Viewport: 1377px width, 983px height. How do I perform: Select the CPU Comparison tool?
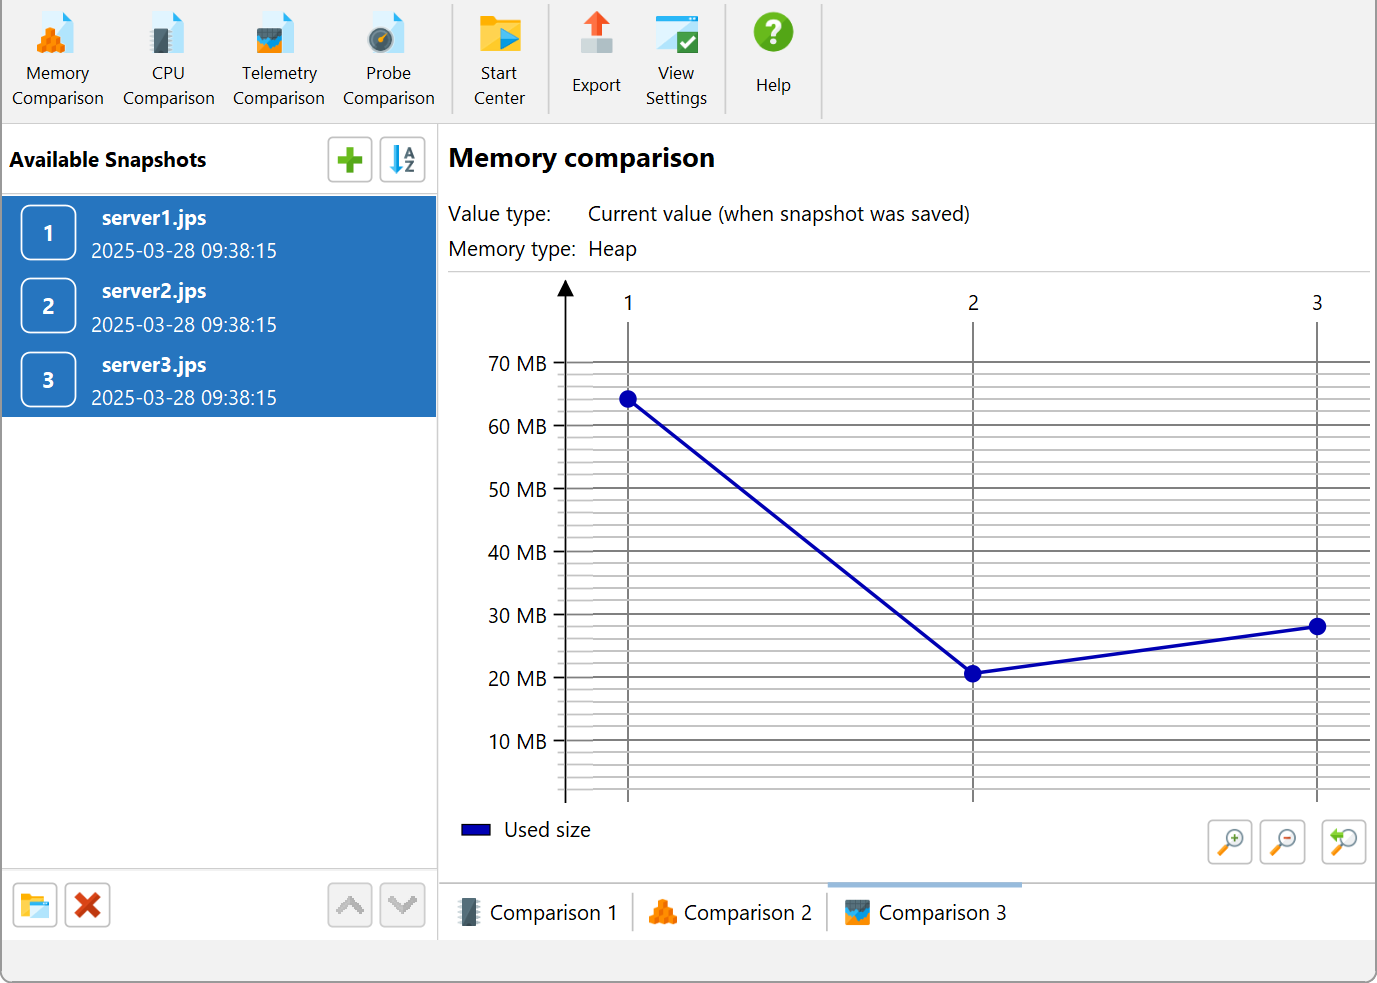click(x=168, y=60)
